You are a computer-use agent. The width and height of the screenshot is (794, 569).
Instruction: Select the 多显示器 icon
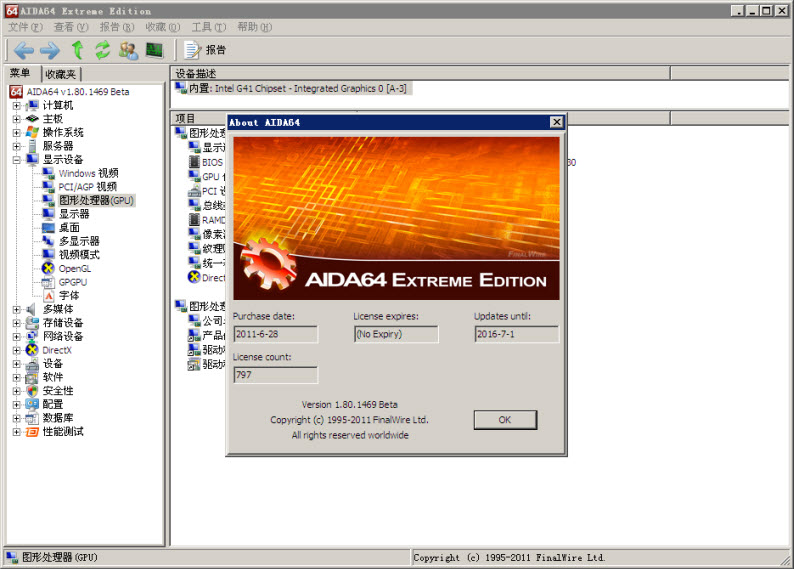[49, 241]
